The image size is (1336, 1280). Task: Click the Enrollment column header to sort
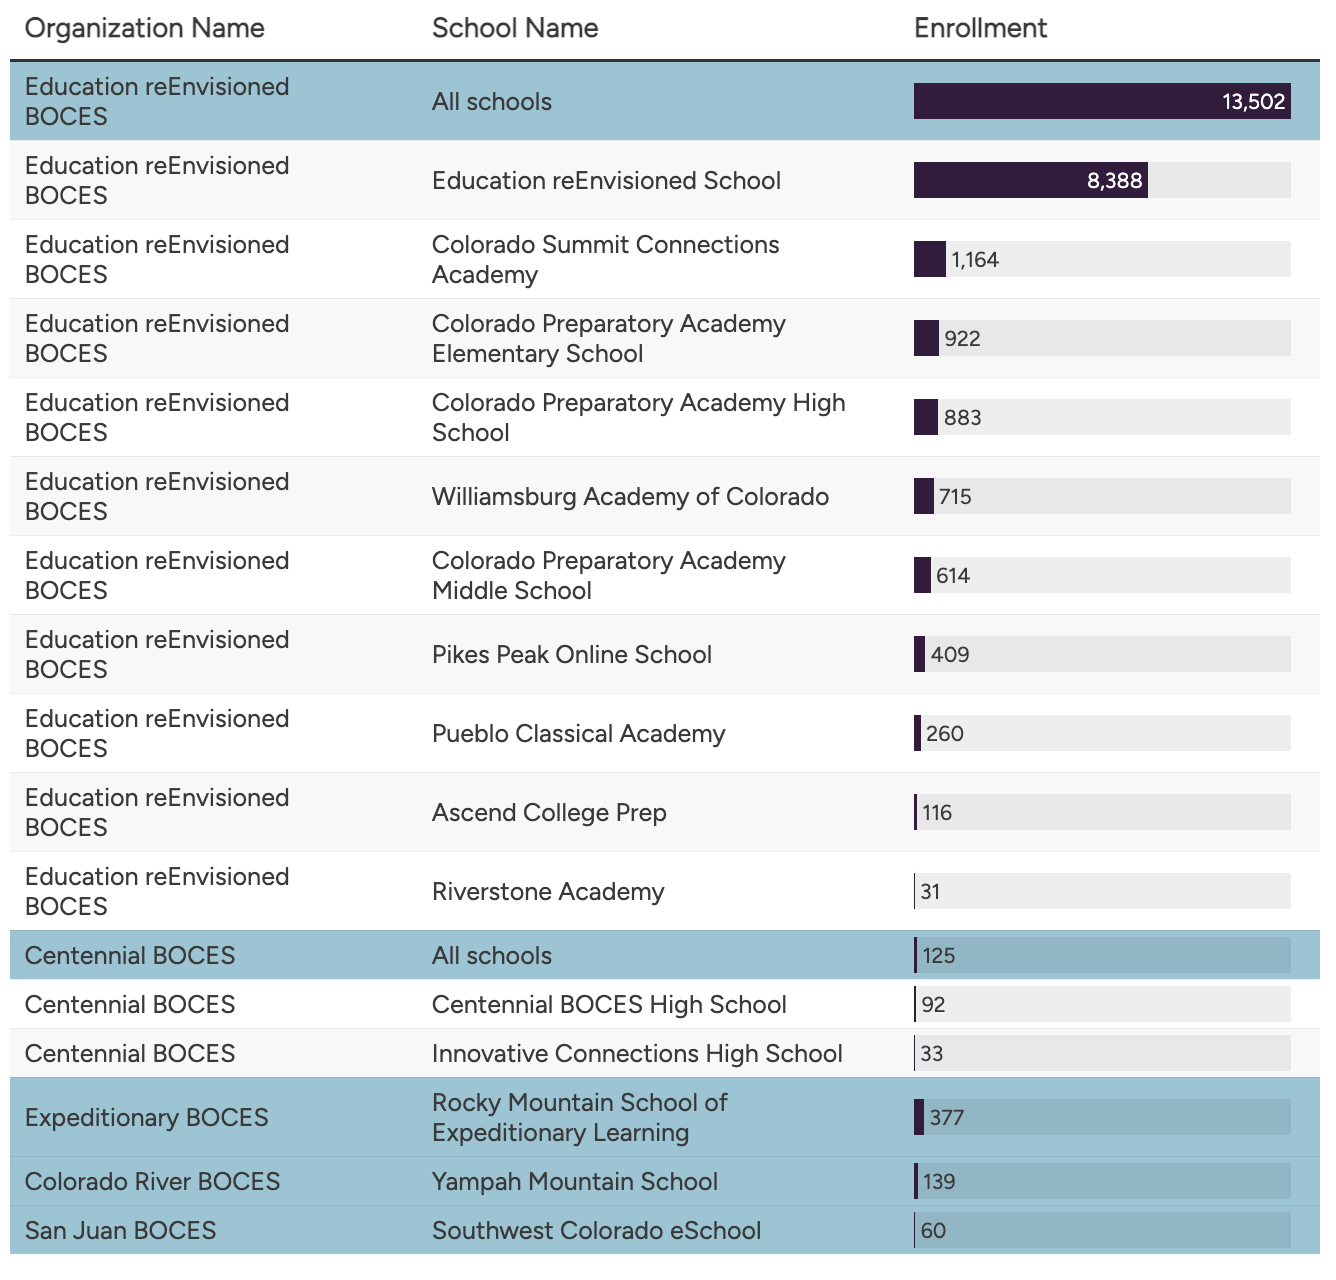(x=980, y=28)
